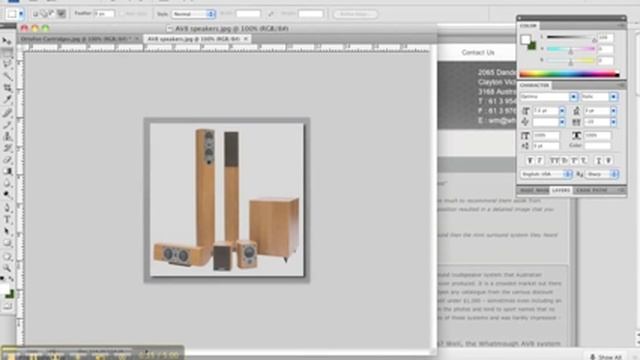
Task: Click Add to Selection mode icon
Action: click(43, 14)
